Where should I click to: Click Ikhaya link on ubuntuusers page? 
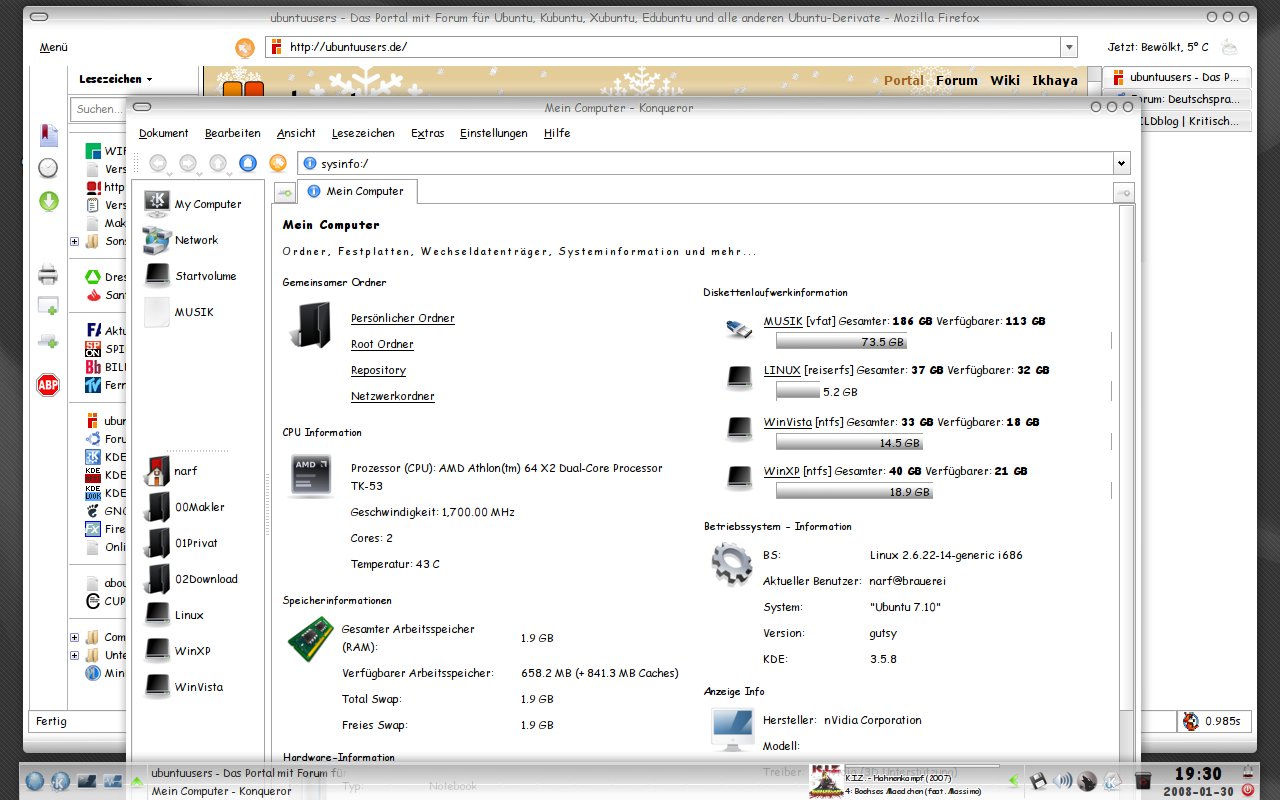click(x=1055, y=81)
